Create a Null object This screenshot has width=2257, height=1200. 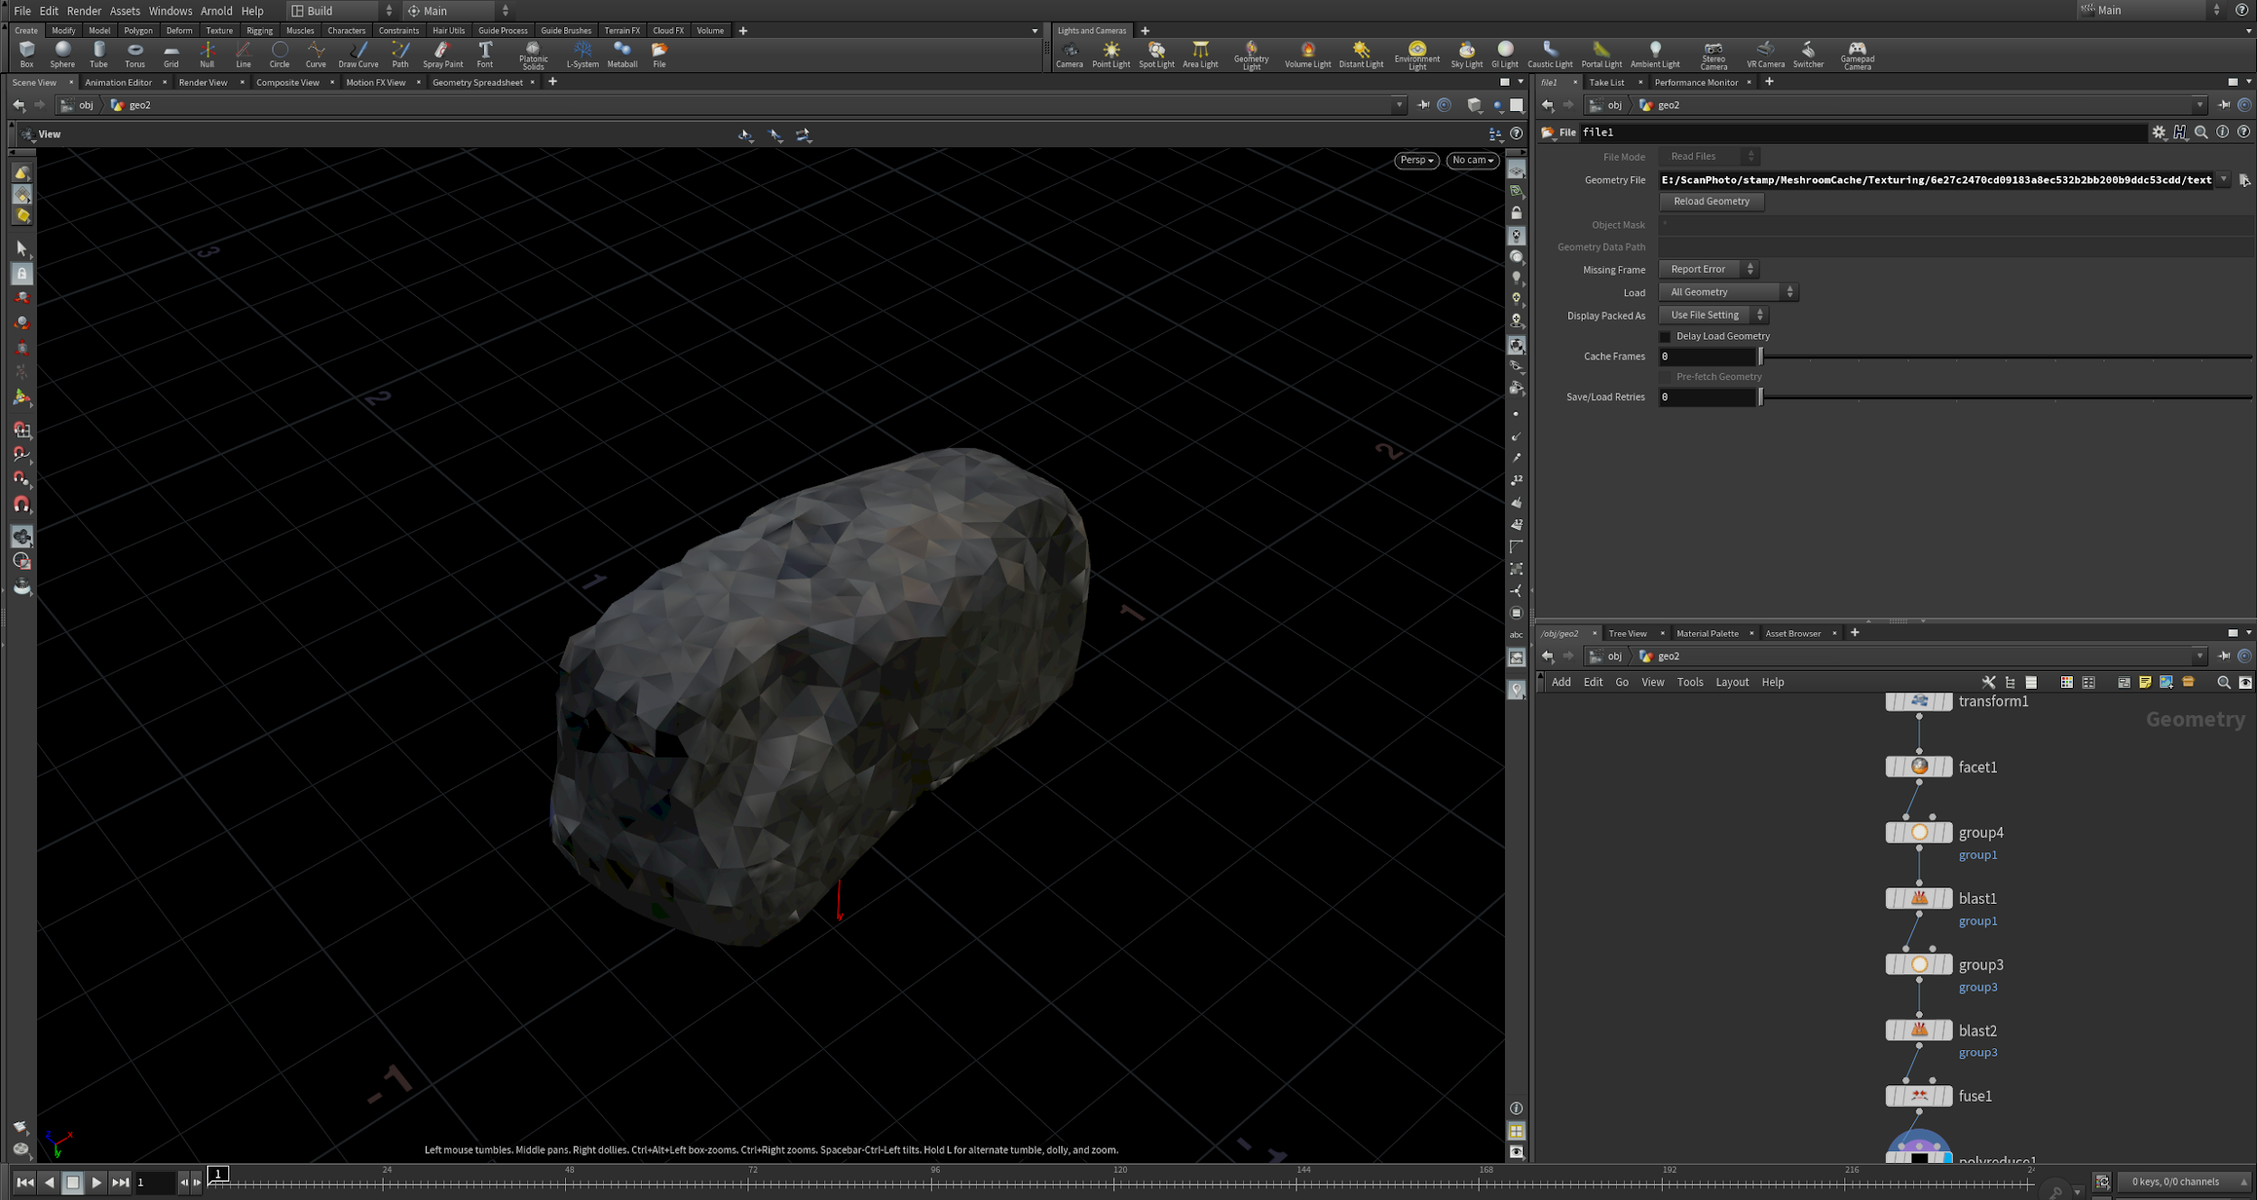click(x=207, y=54)
